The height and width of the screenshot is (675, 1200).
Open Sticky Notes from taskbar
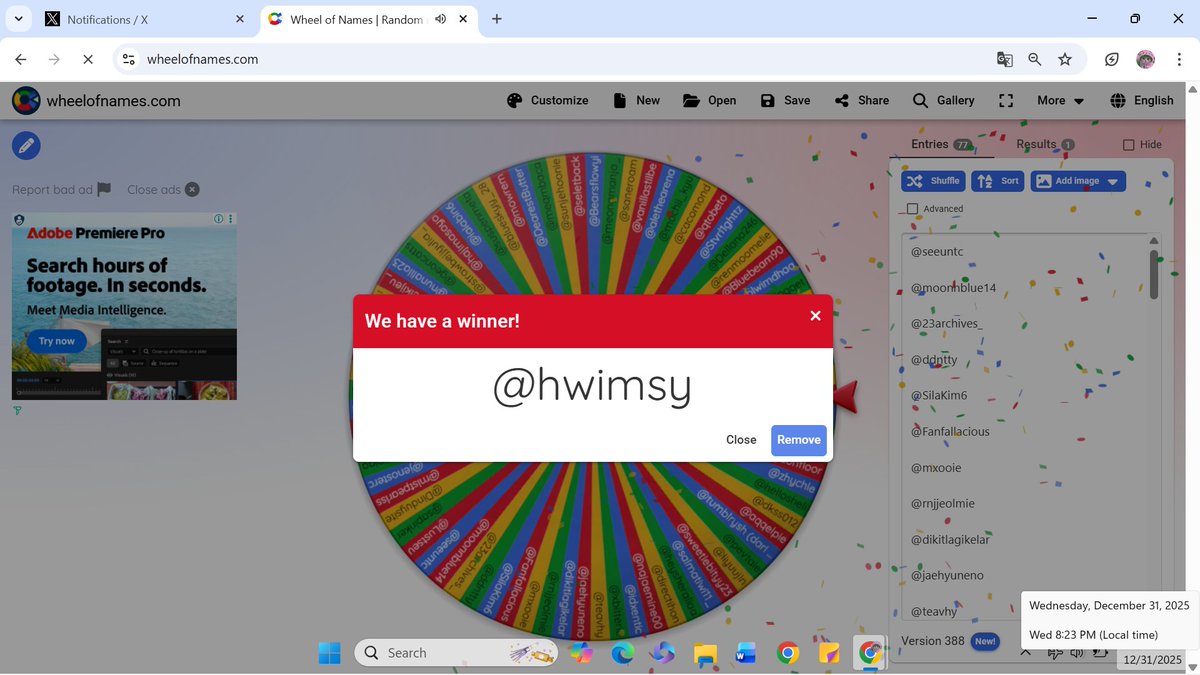tap(829, 653)
